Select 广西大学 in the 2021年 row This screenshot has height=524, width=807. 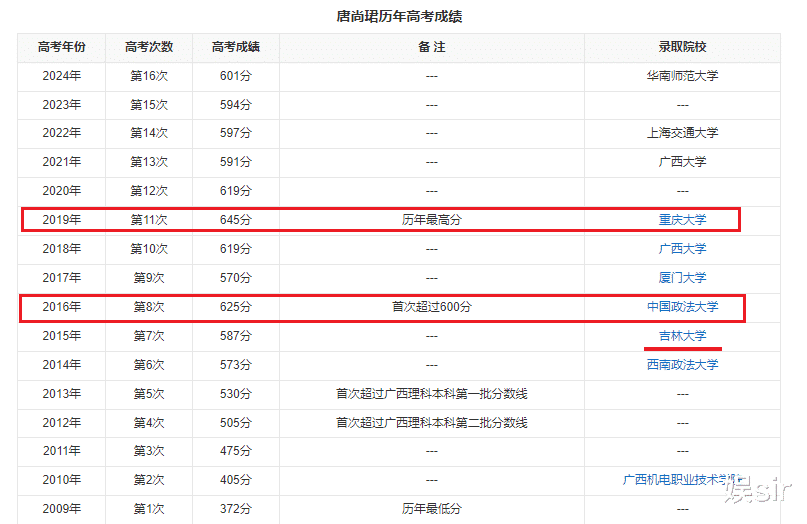tap(682, 162)
